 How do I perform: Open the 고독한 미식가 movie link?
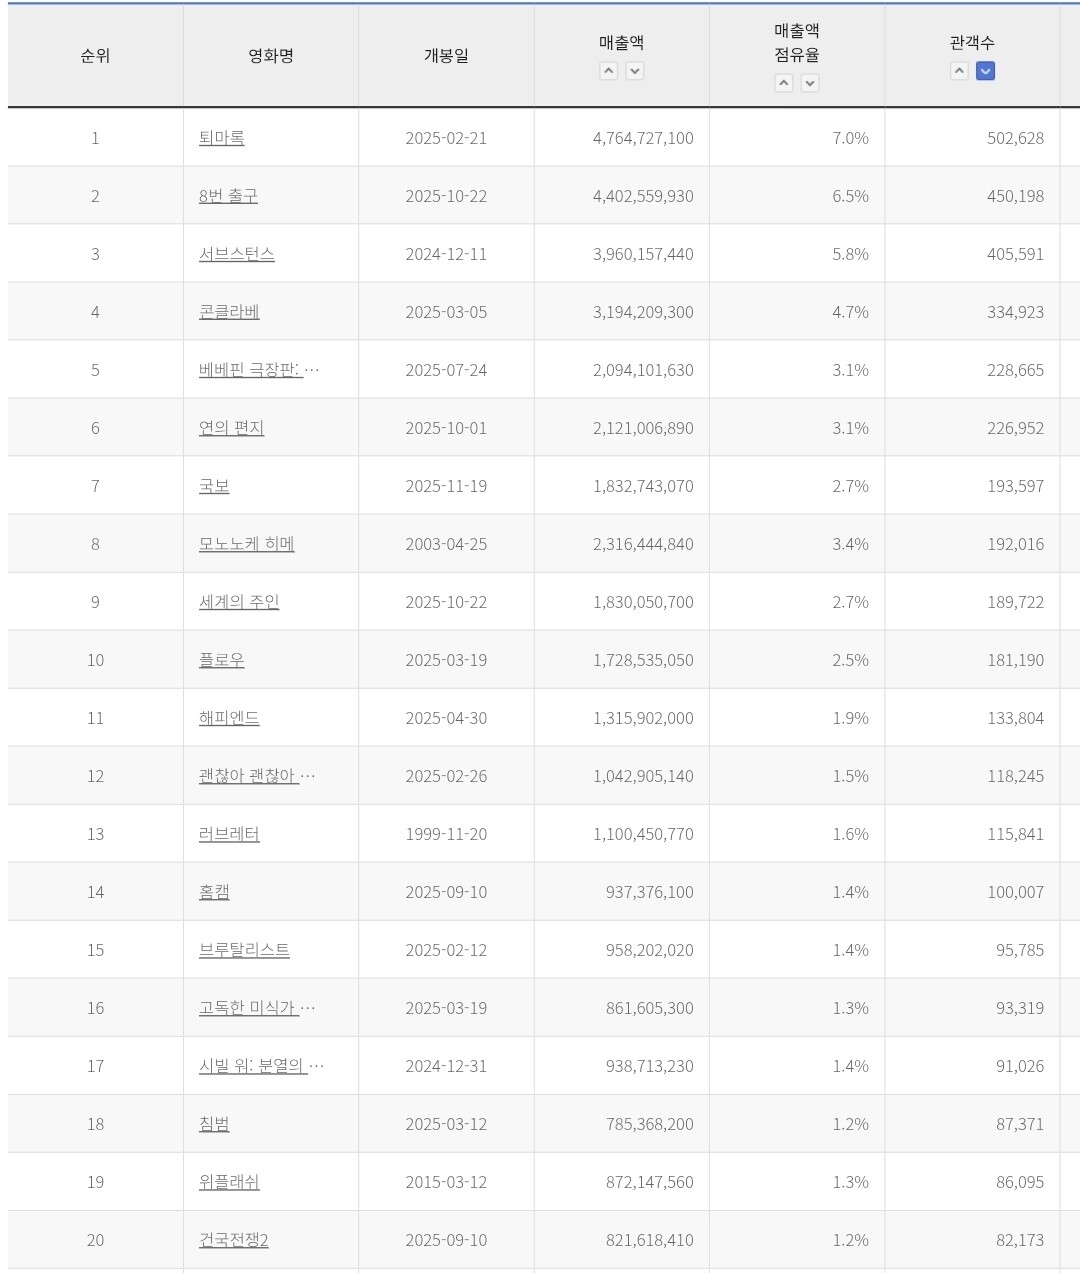tap(257, 1008)
